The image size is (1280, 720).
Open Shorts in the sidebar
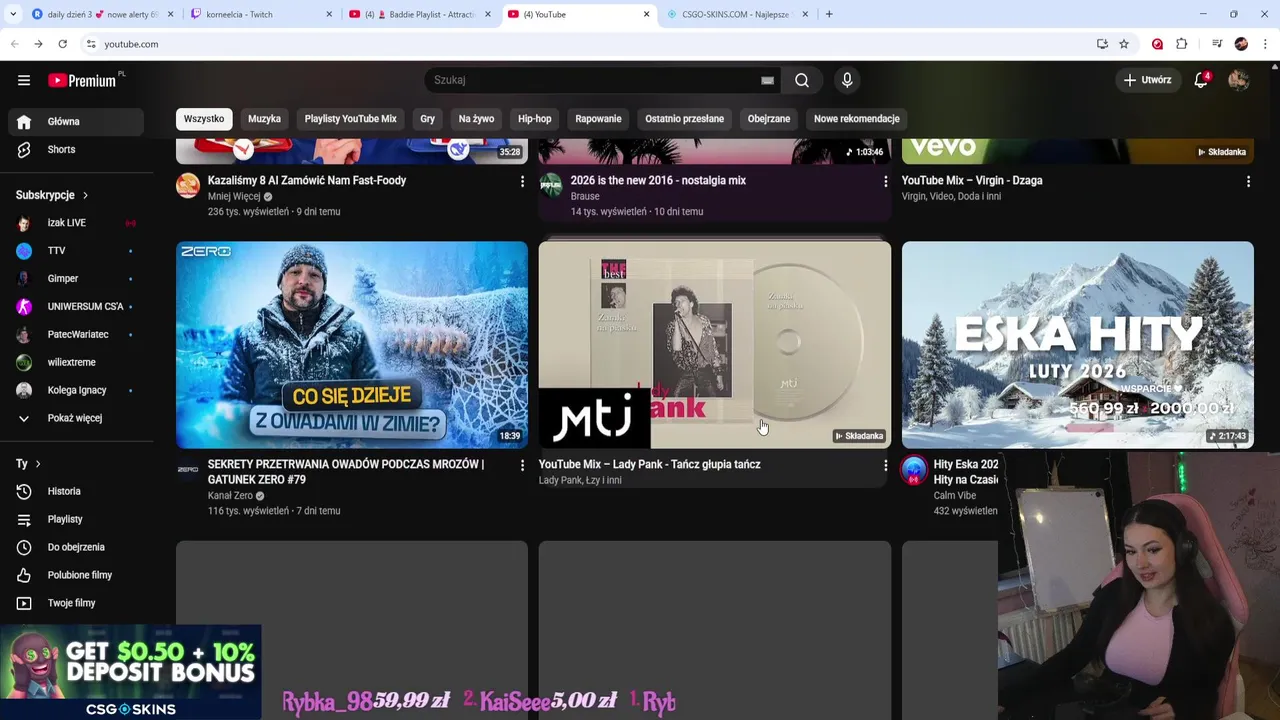click(x=76, y=149)
